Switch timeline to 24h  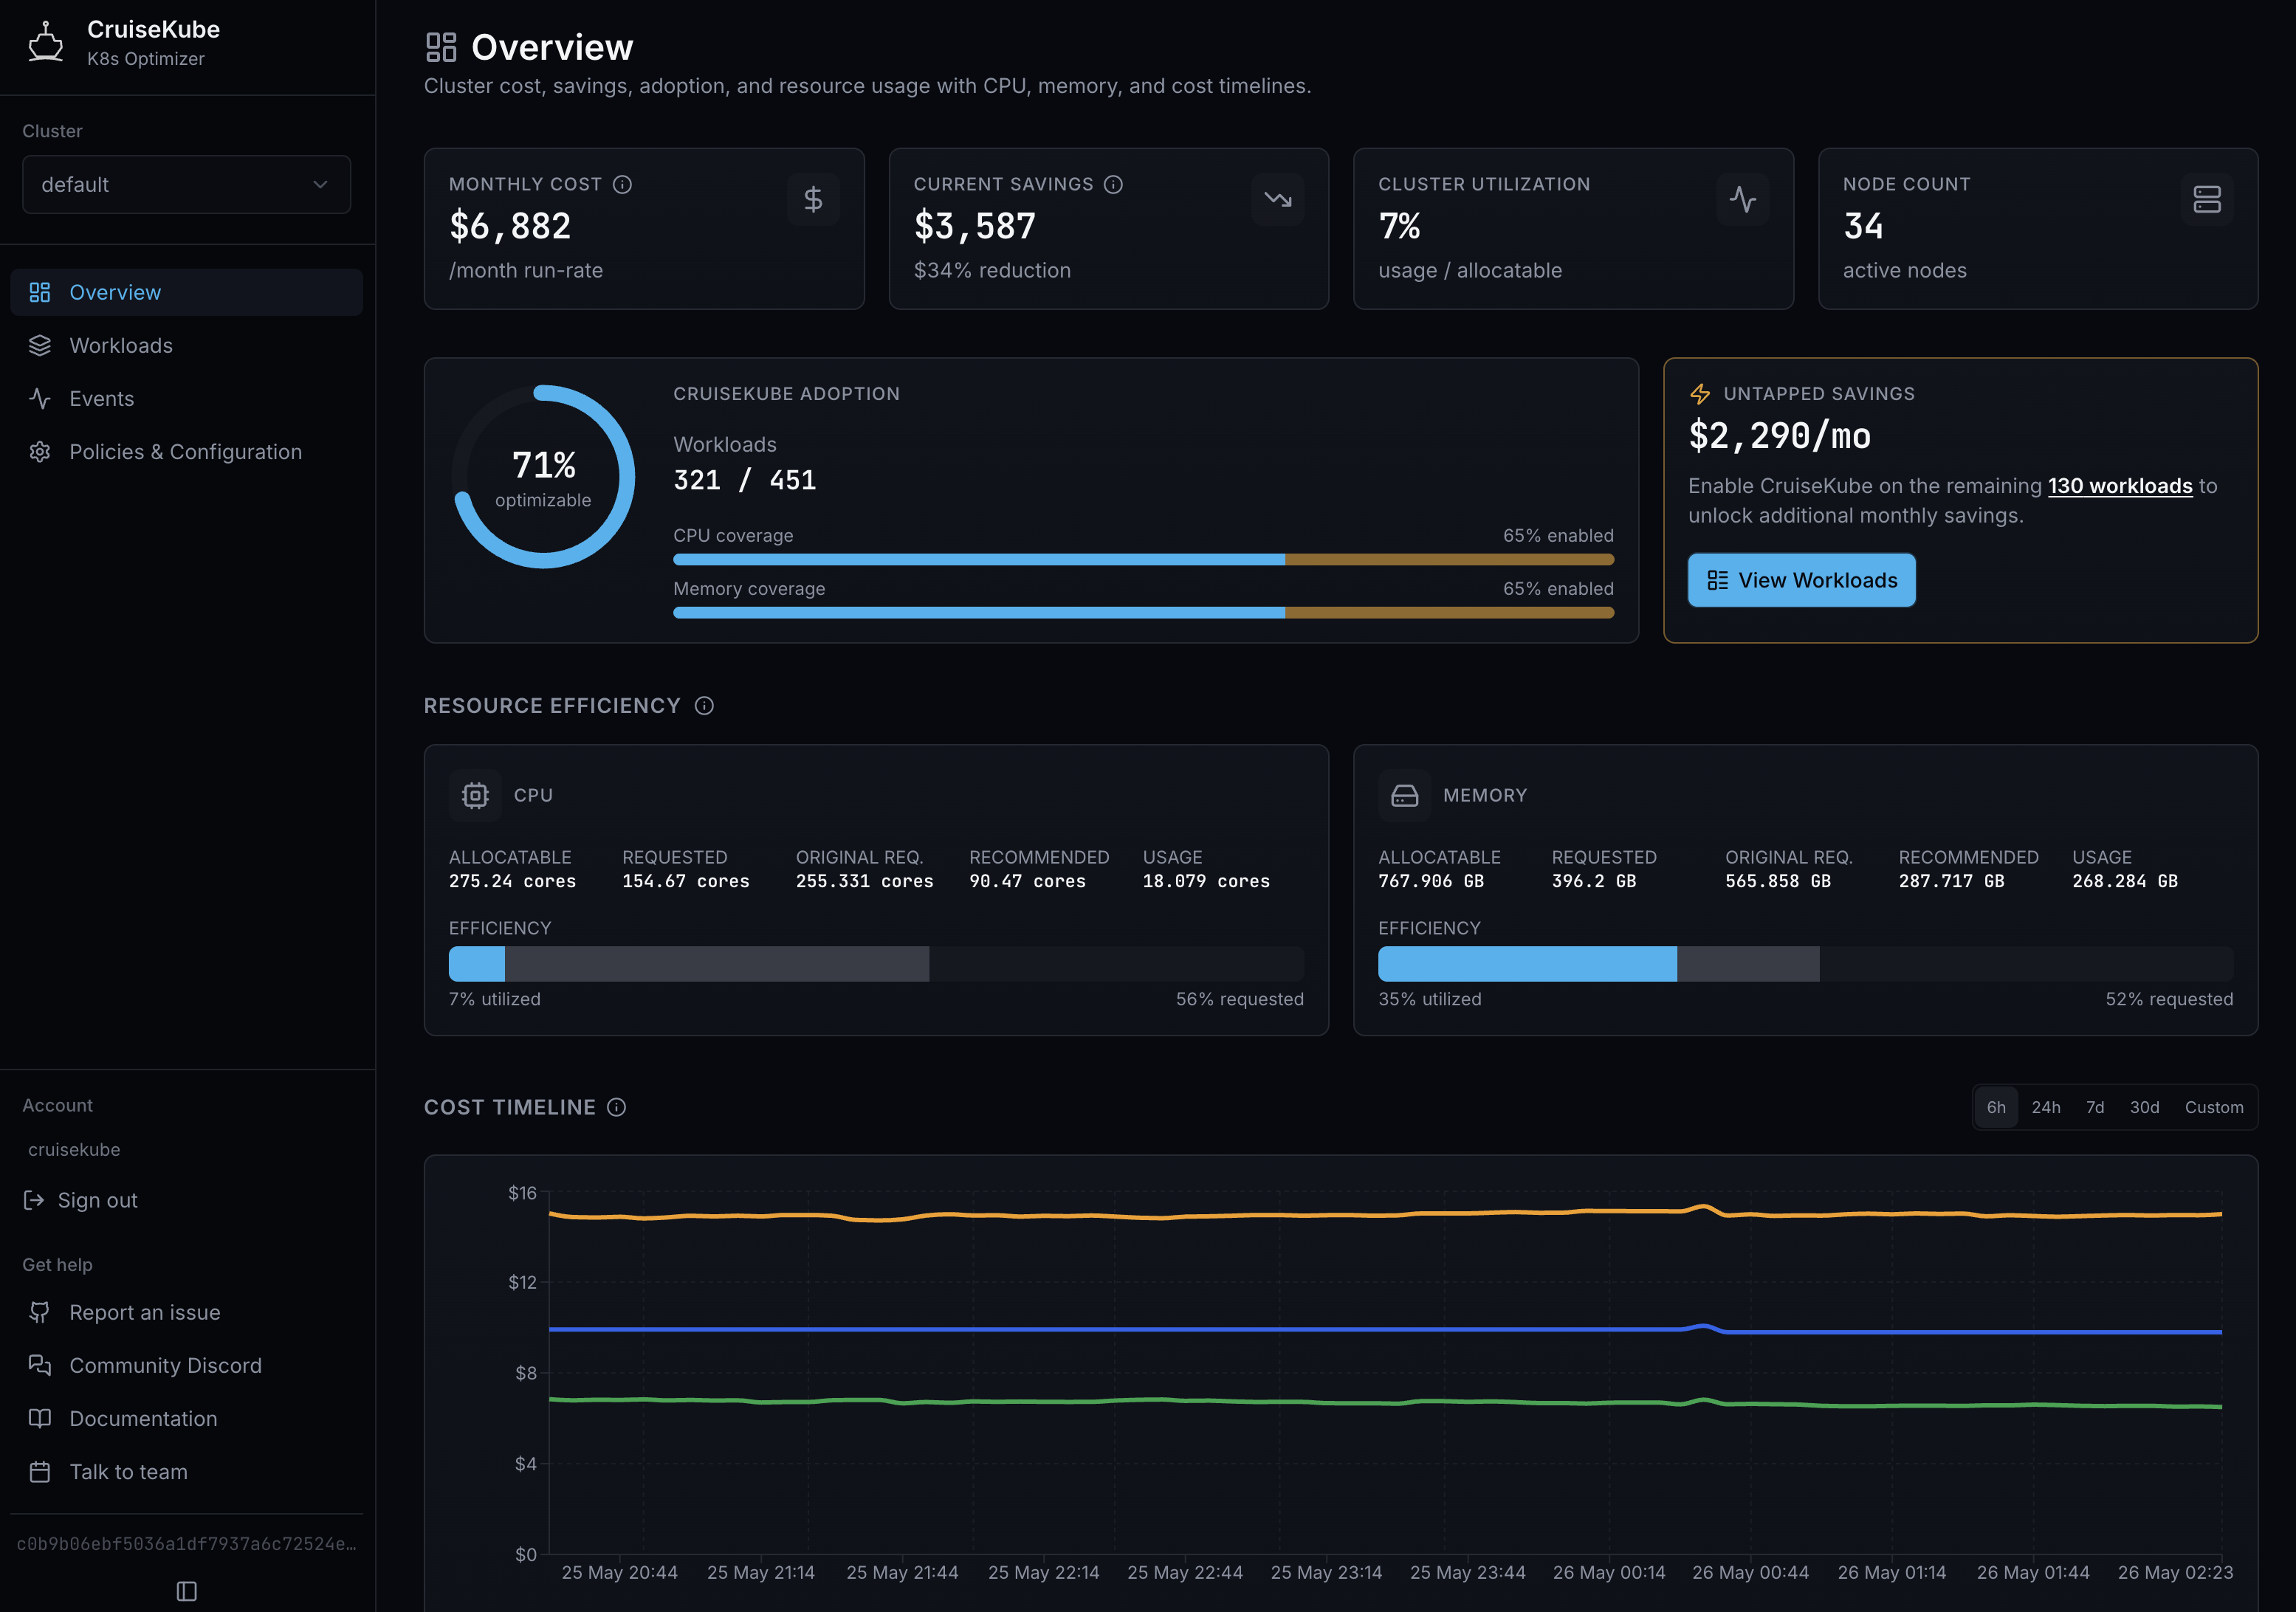2046,1107
